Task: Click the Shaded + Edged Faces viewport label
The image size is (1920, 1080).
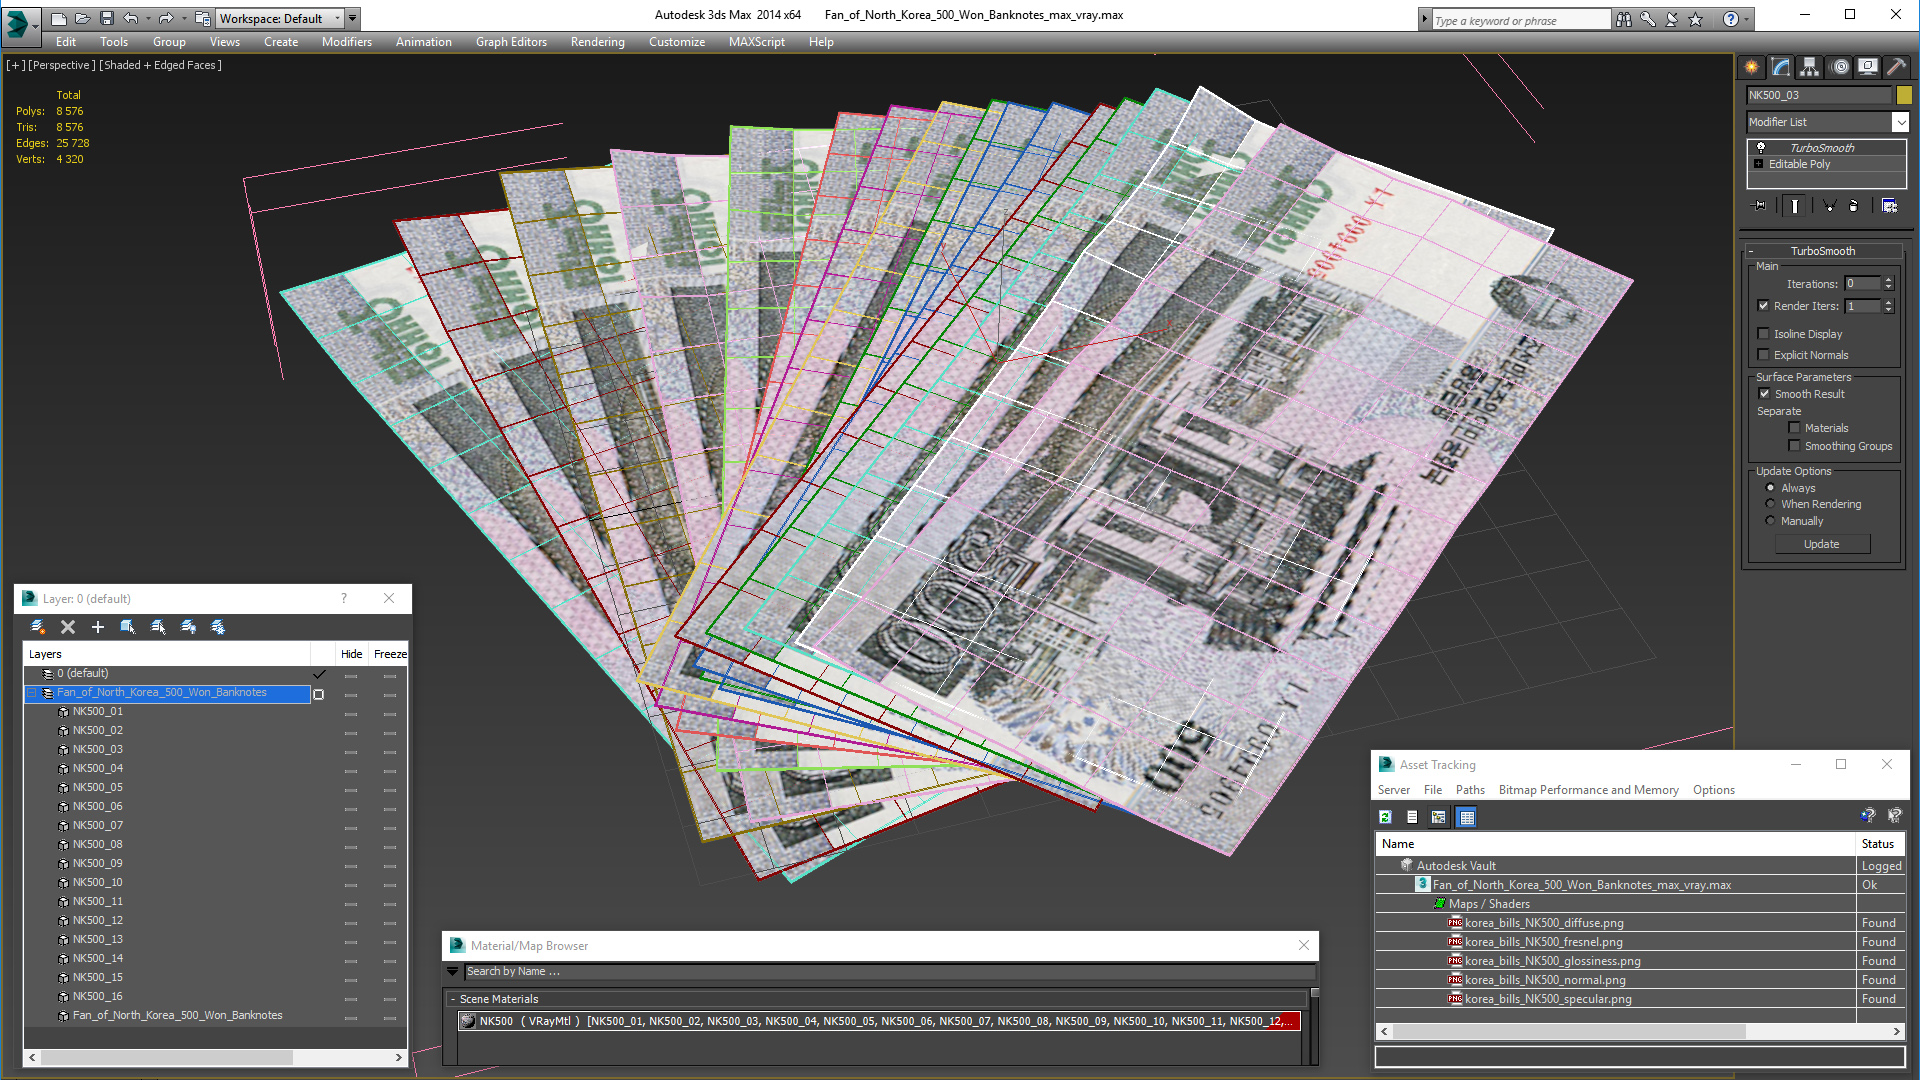Action: point(161,65)
